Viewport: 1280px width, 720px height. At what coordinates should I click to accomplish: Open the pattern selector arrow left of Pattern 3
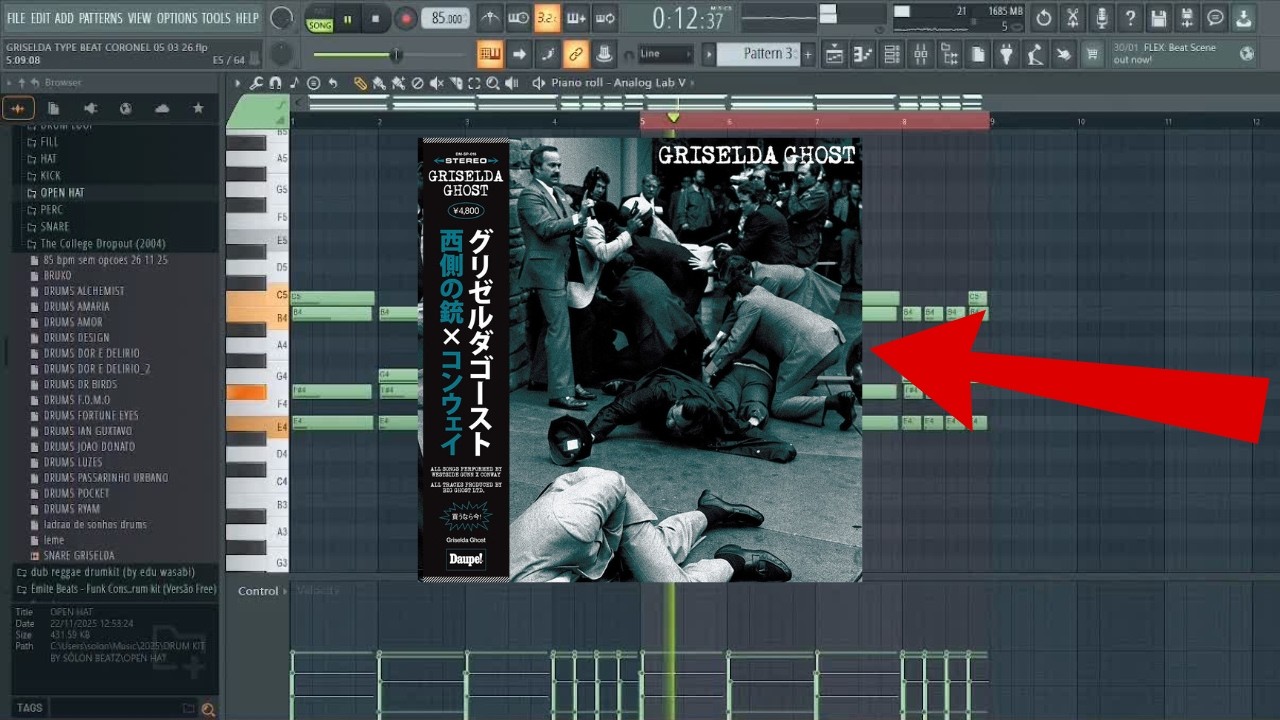click(708, 54)
